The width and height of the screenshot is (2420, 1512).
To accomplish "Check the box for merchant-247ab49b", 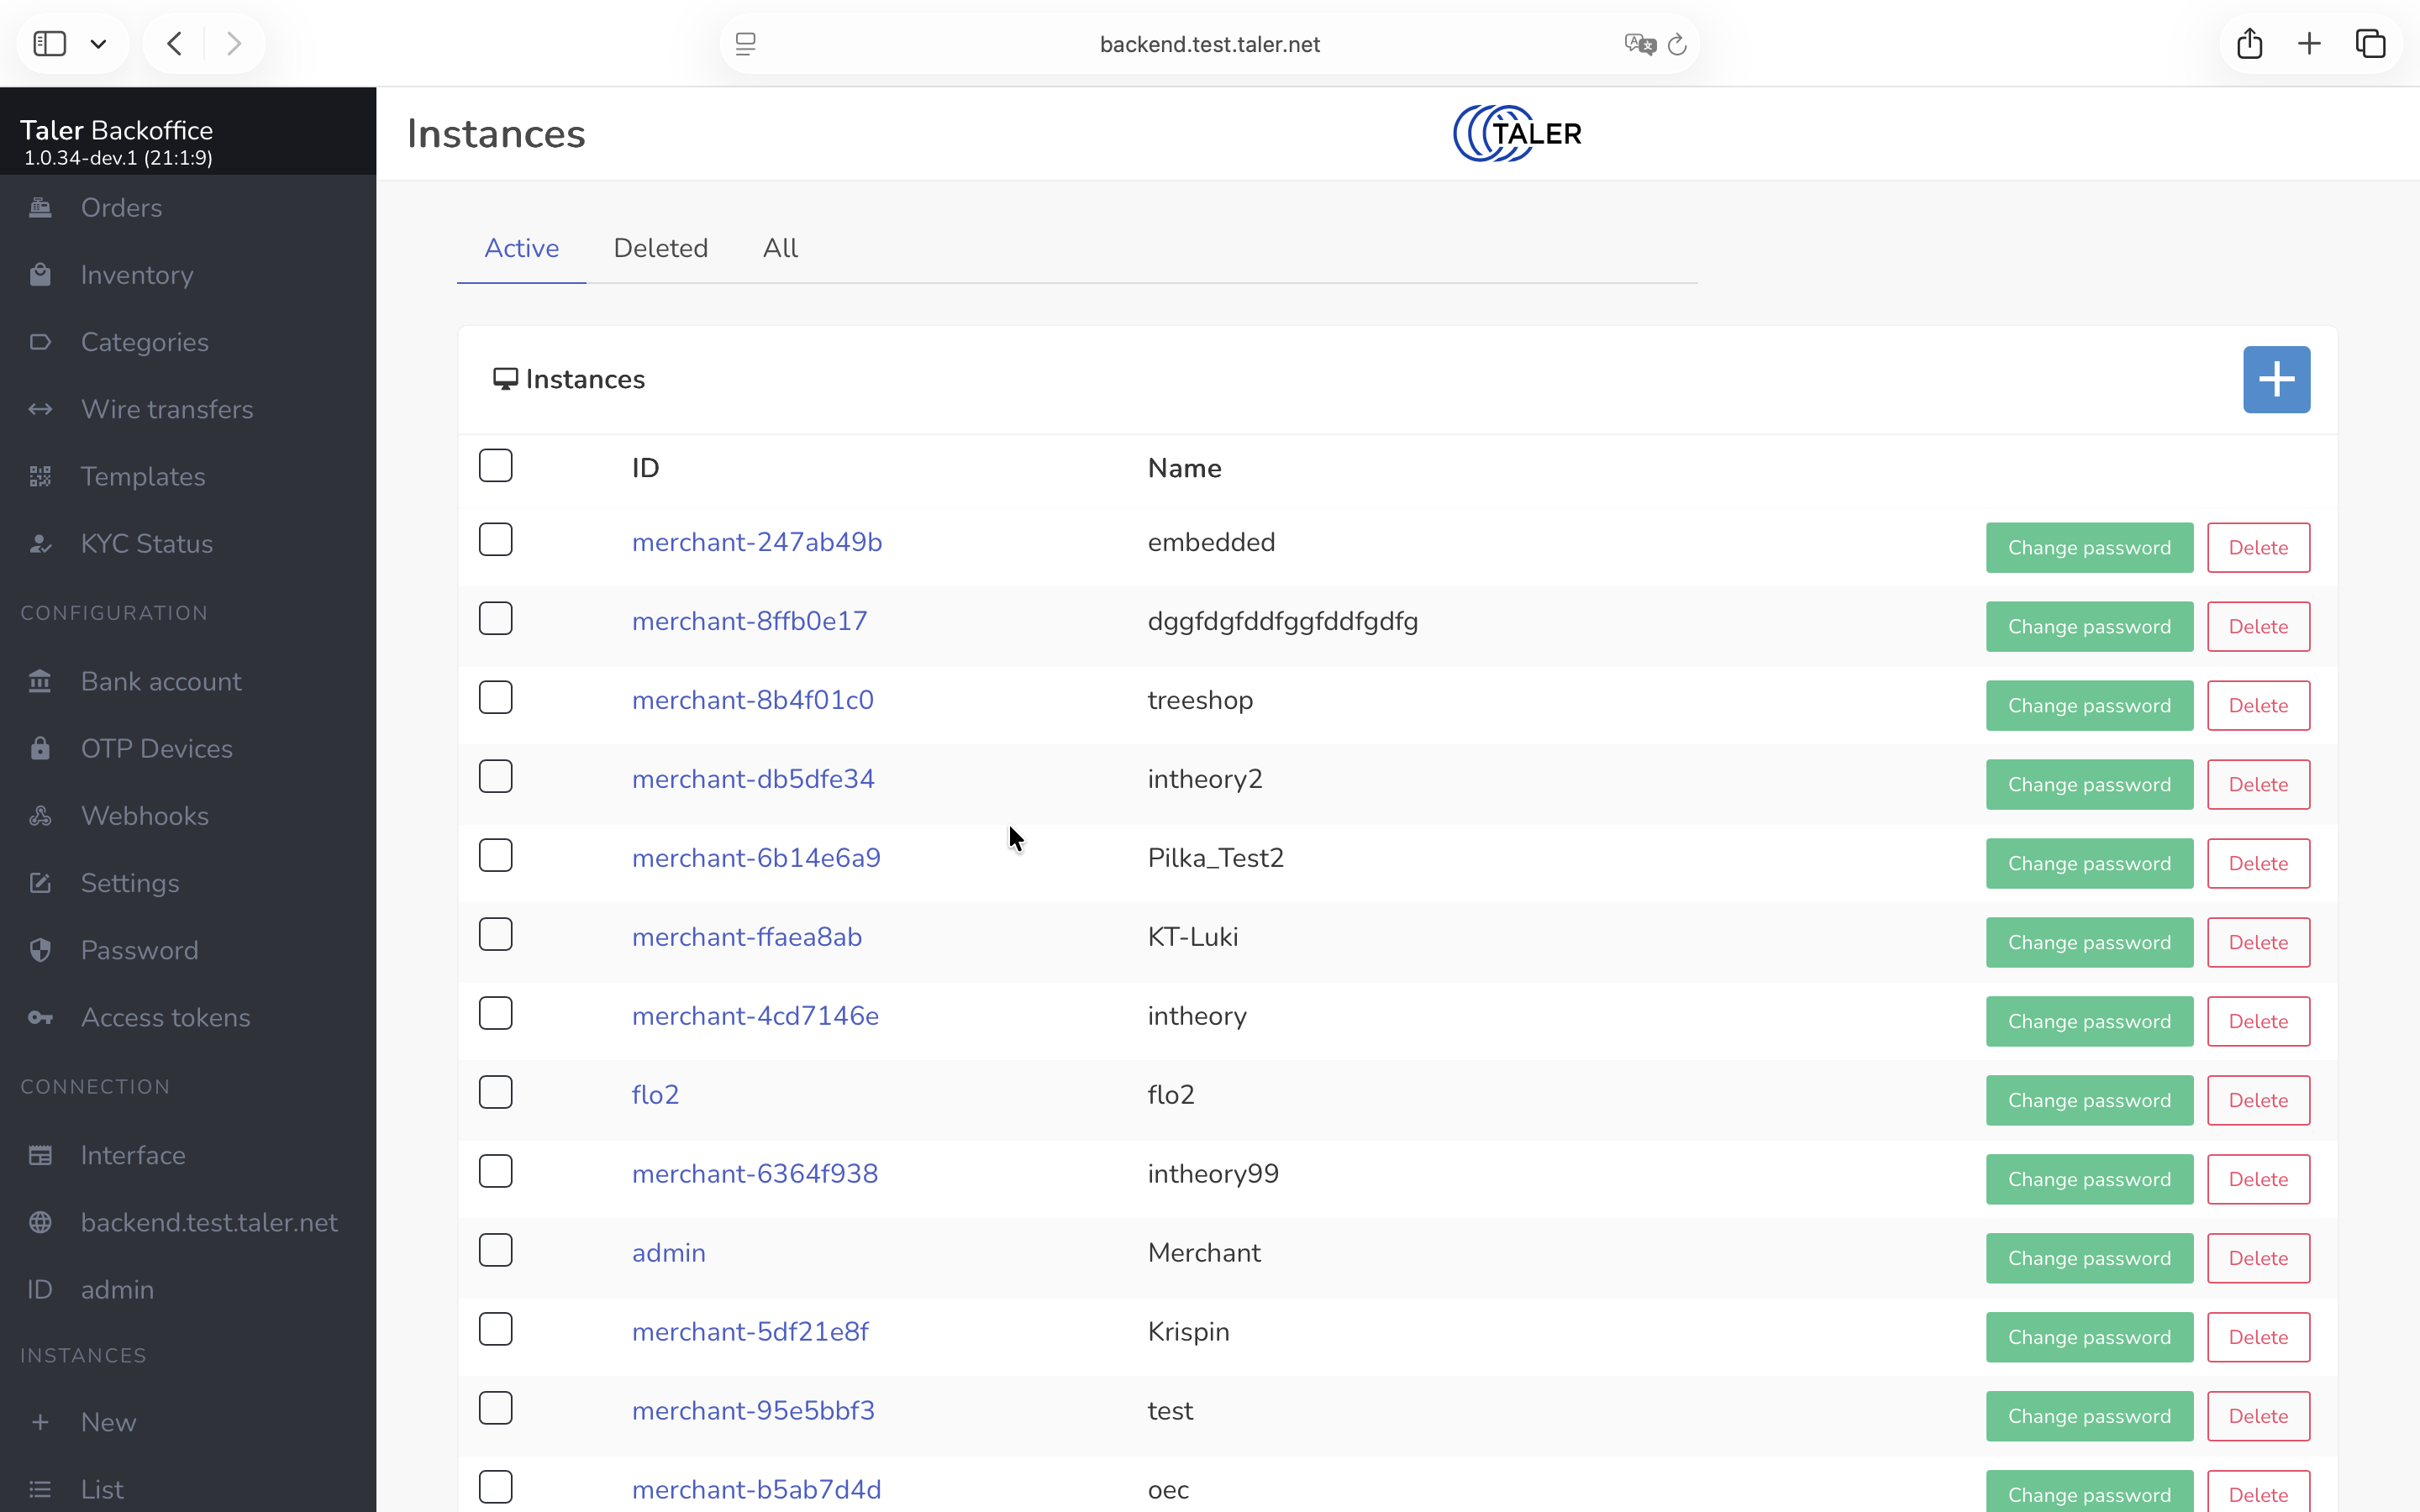I will coord(495,540).
